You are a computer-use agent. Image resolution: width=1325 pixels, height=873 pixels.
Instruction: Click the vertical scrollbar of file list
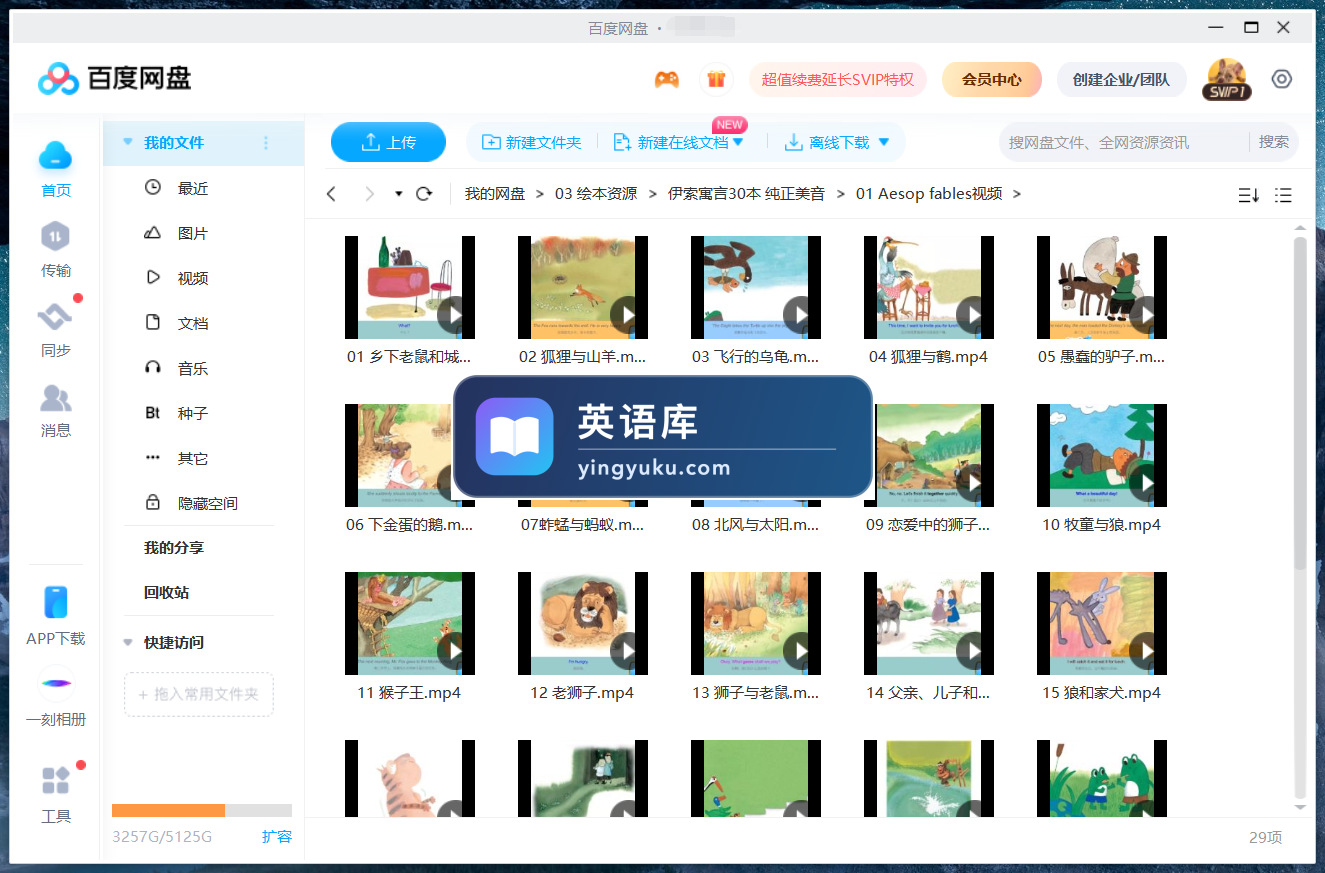tap(1300, 403)
